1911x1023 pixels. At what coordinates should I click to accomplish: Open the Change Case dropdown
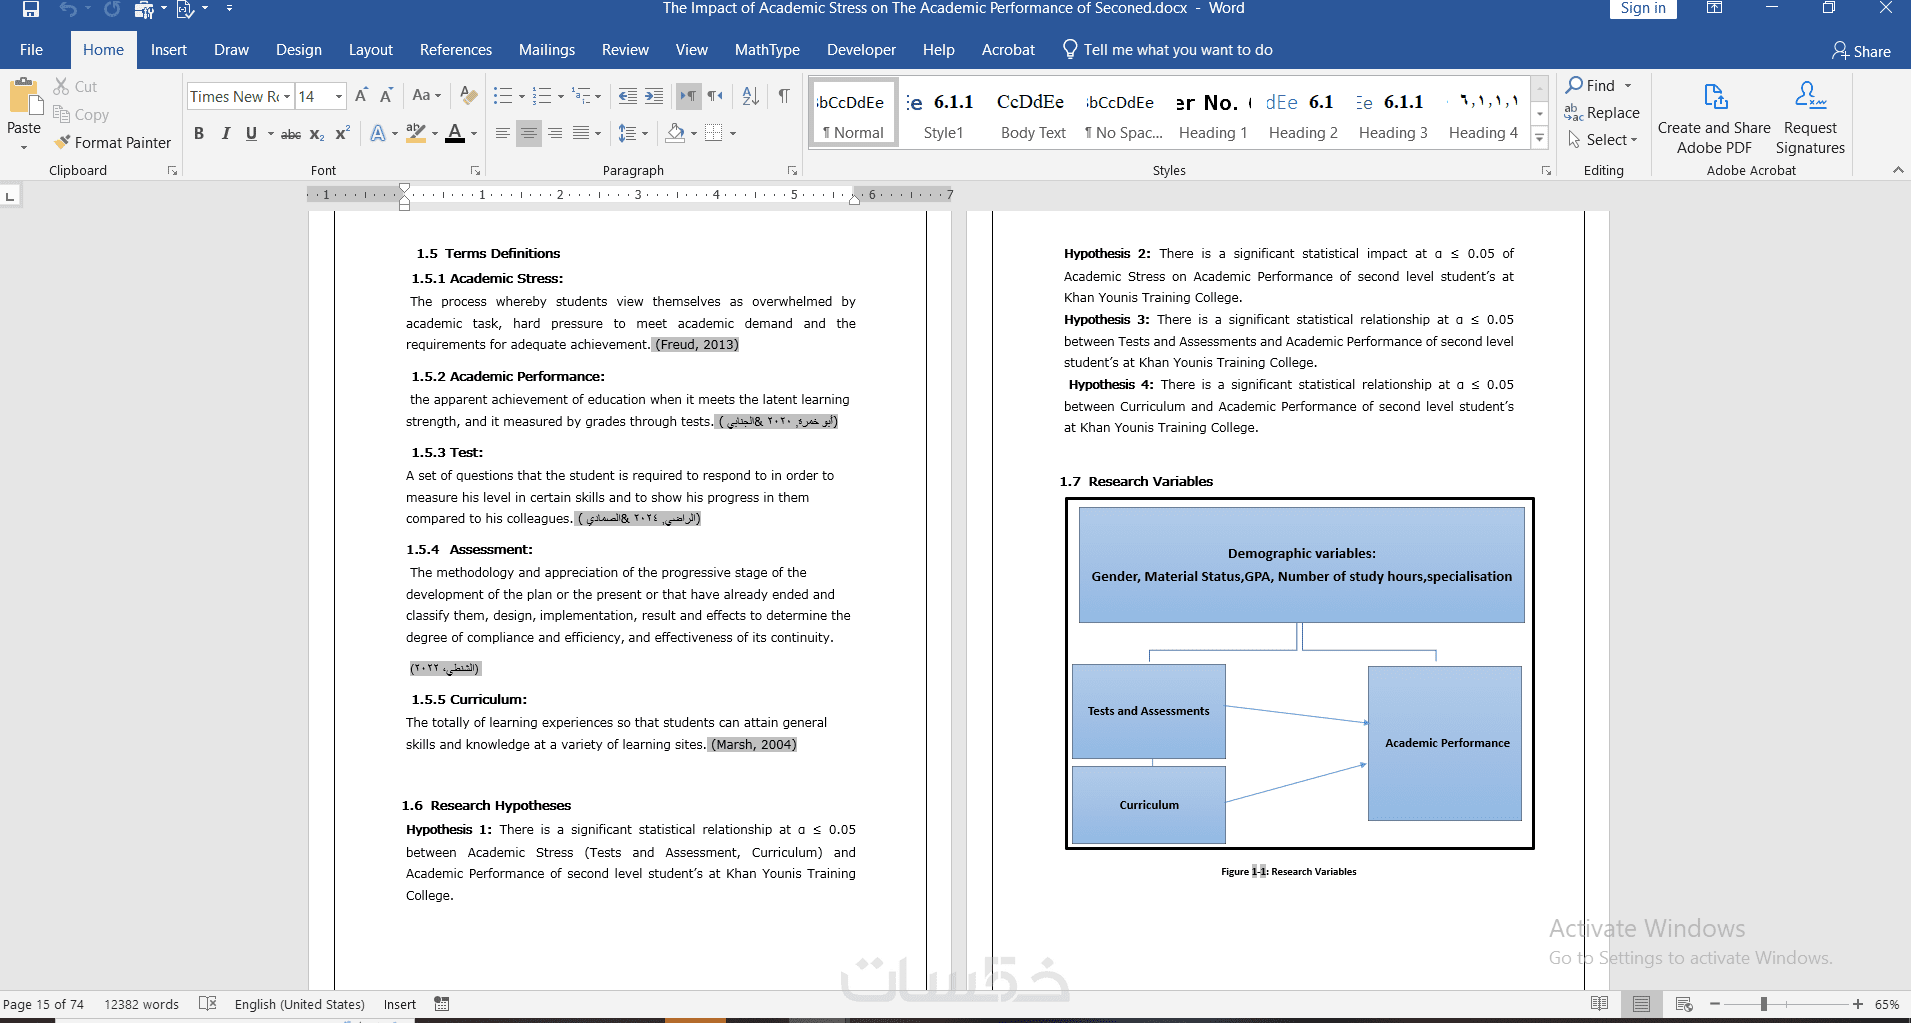click(x=427, y=96)
